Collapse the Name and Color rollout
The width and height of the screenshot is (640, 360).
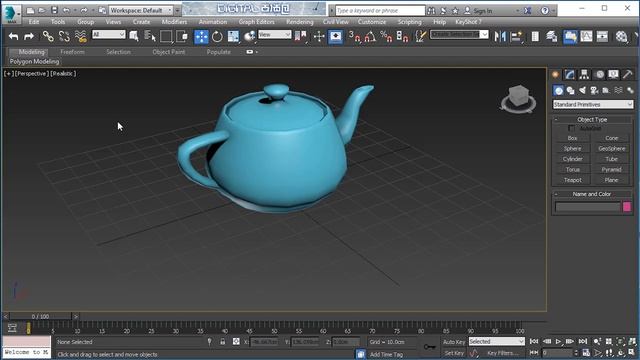592,194
